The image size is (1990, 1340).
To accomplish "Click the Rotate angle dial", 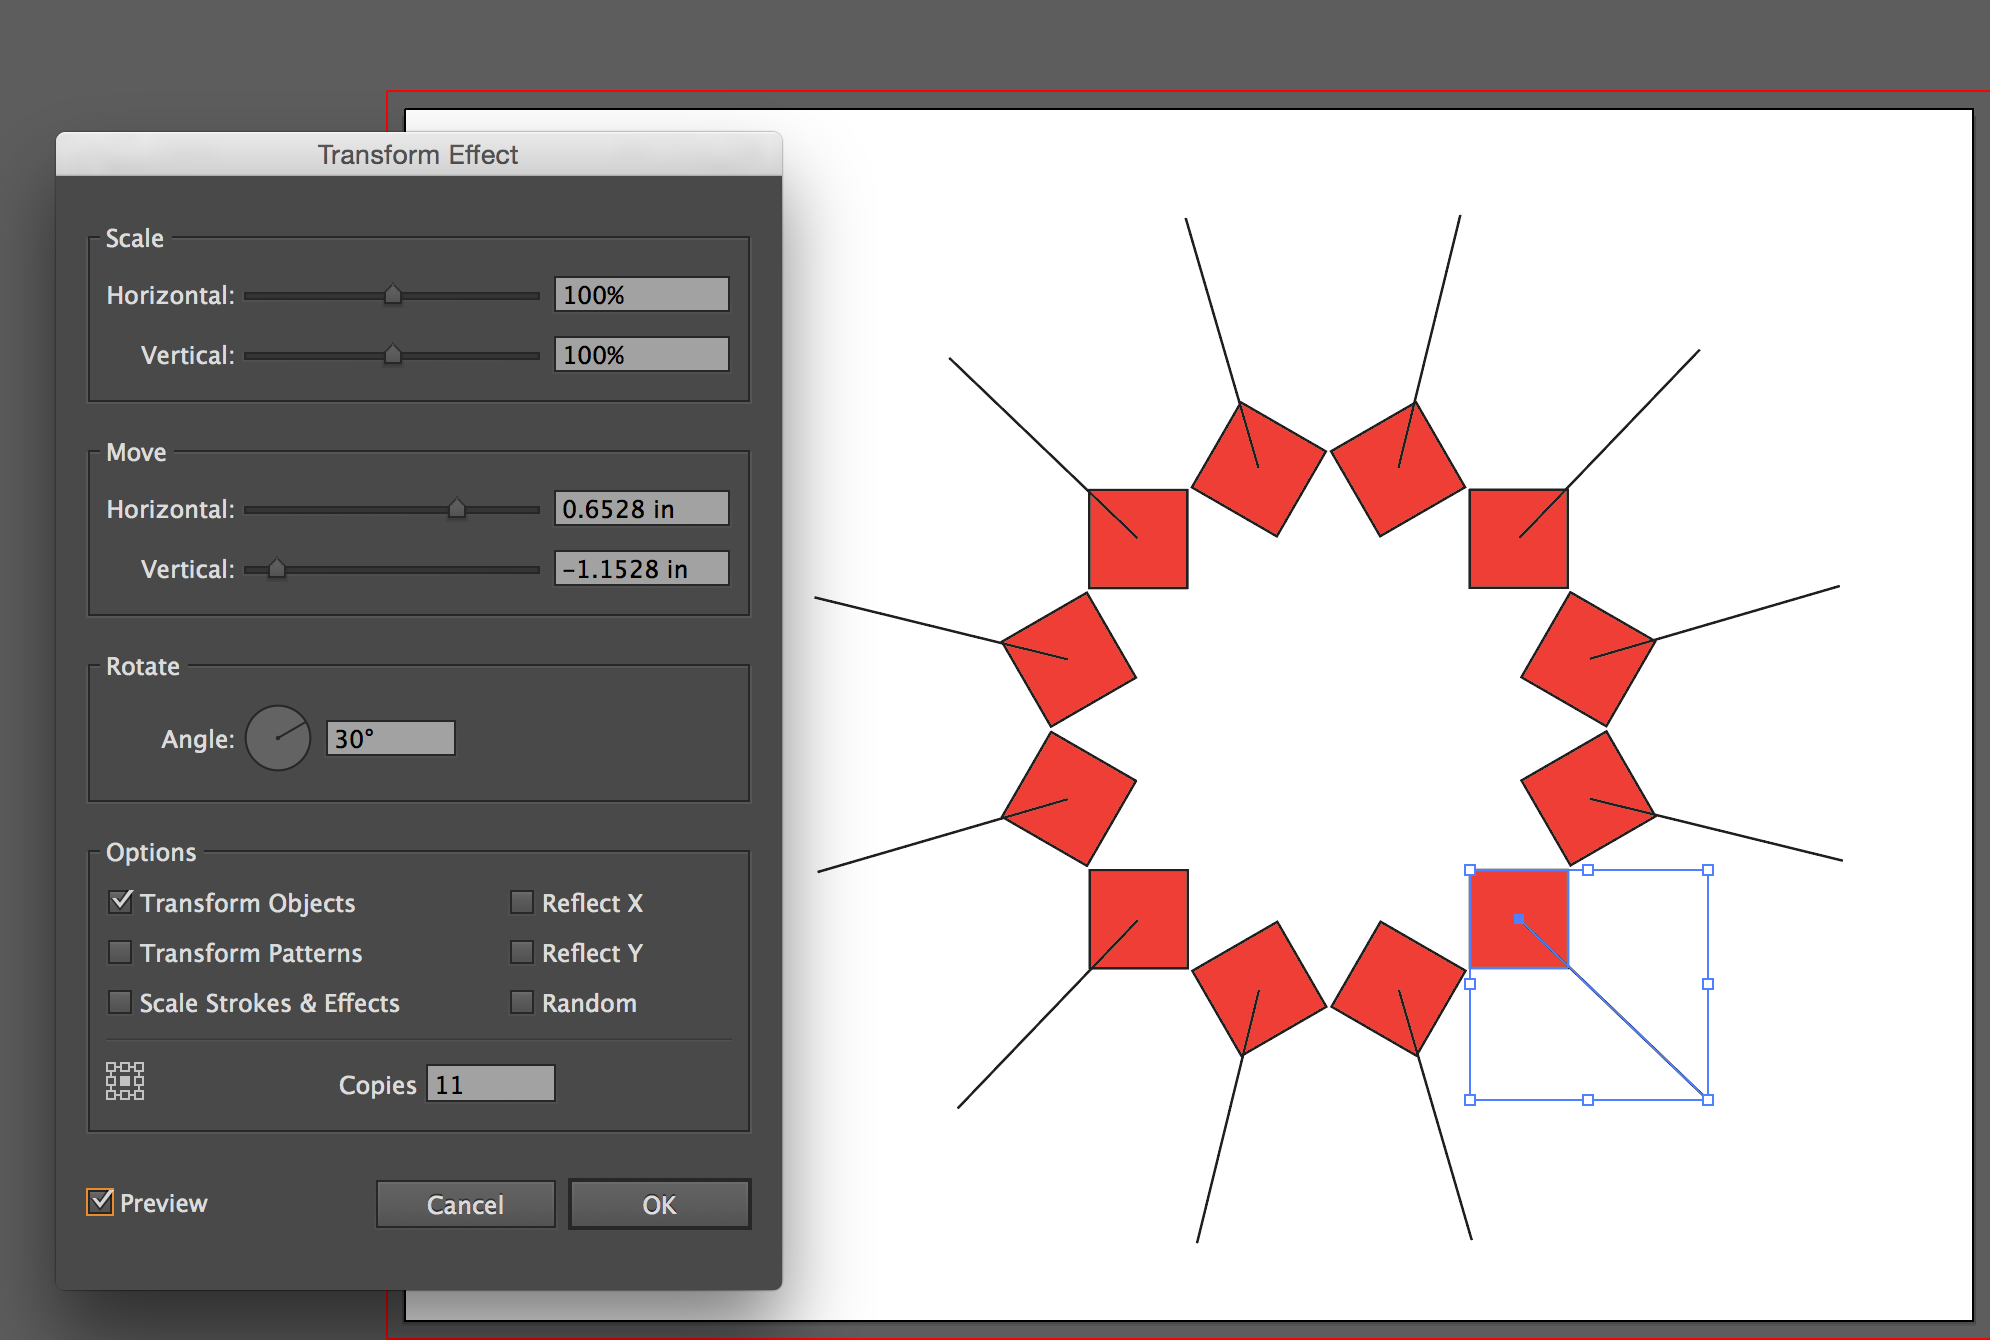I will pyautogui.click(x=278, y=738).
